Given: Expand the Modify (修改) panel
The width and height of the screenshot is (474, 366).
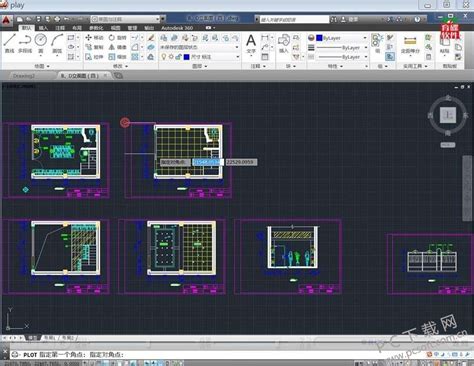Looking at the screenshot, I should coord(120,66).
